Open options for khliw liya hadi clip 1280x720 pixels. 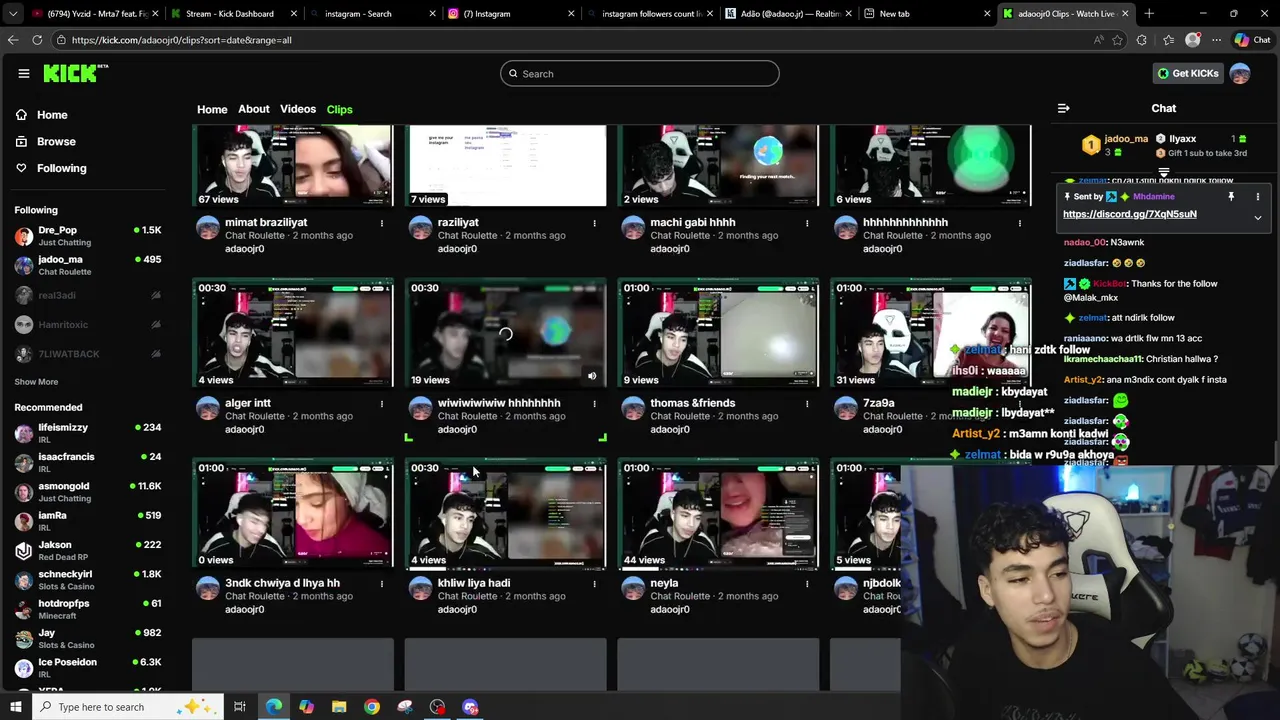(594, 583)
